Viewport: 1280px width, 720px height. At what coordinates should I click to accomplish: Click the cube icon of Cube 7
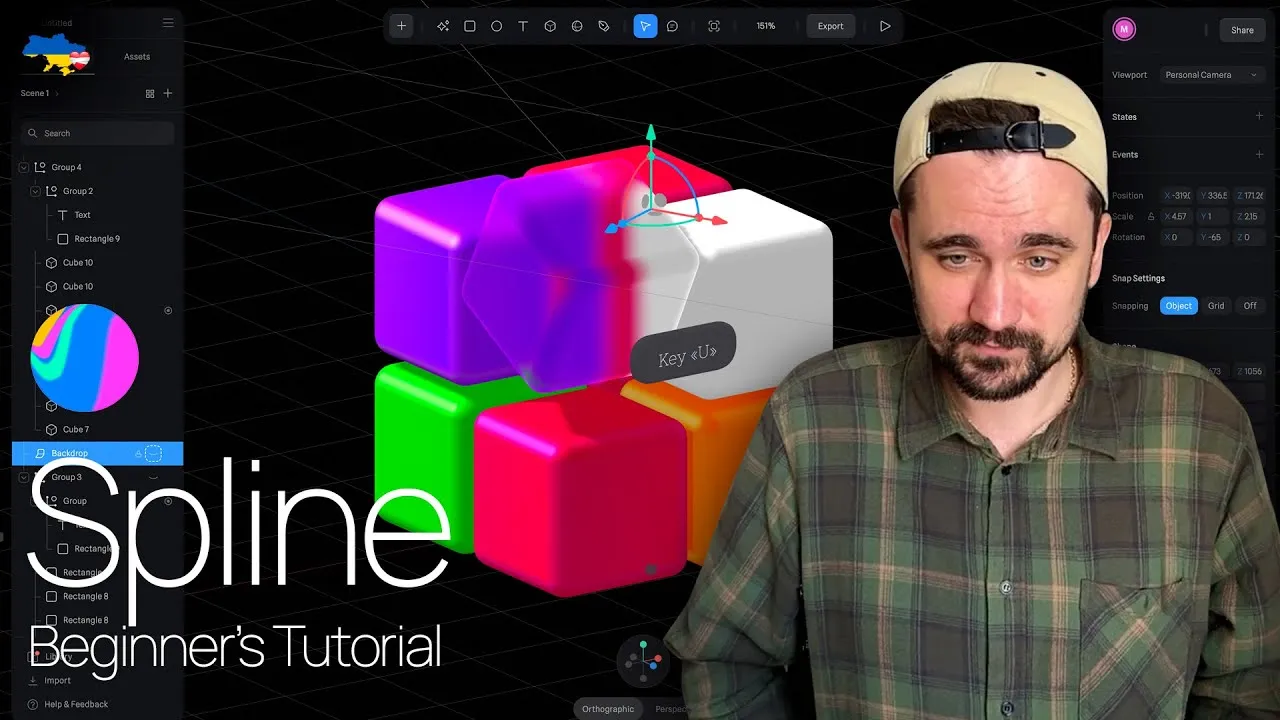tap(52, 430)
